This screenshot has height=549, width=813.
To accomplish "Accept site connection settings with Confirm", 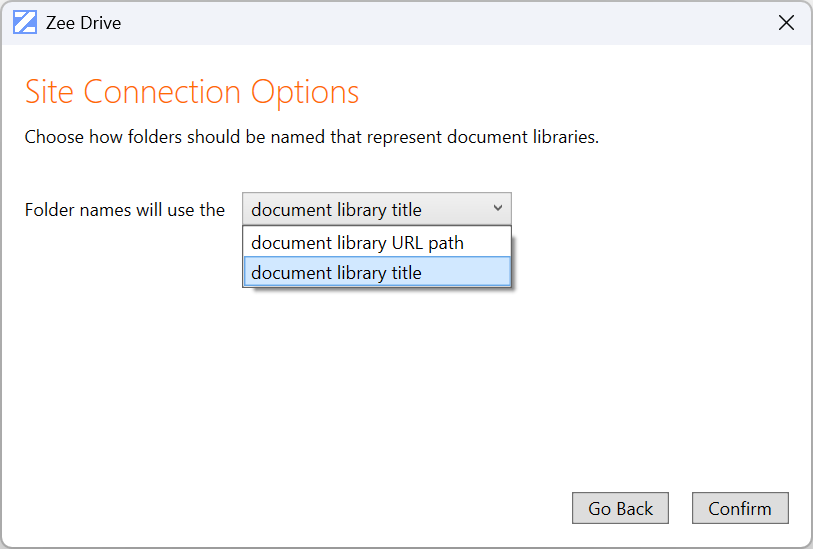I will (x=740, y=508).
